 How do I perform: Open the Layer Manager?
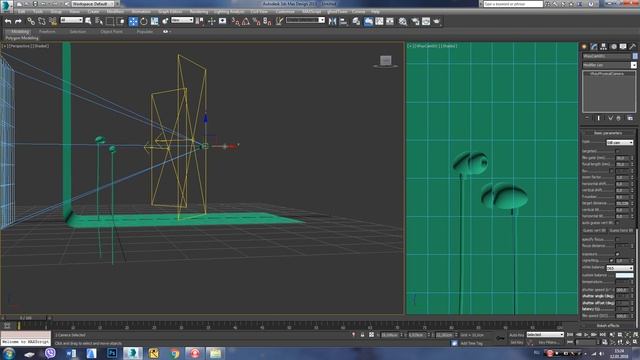point(356,21)
